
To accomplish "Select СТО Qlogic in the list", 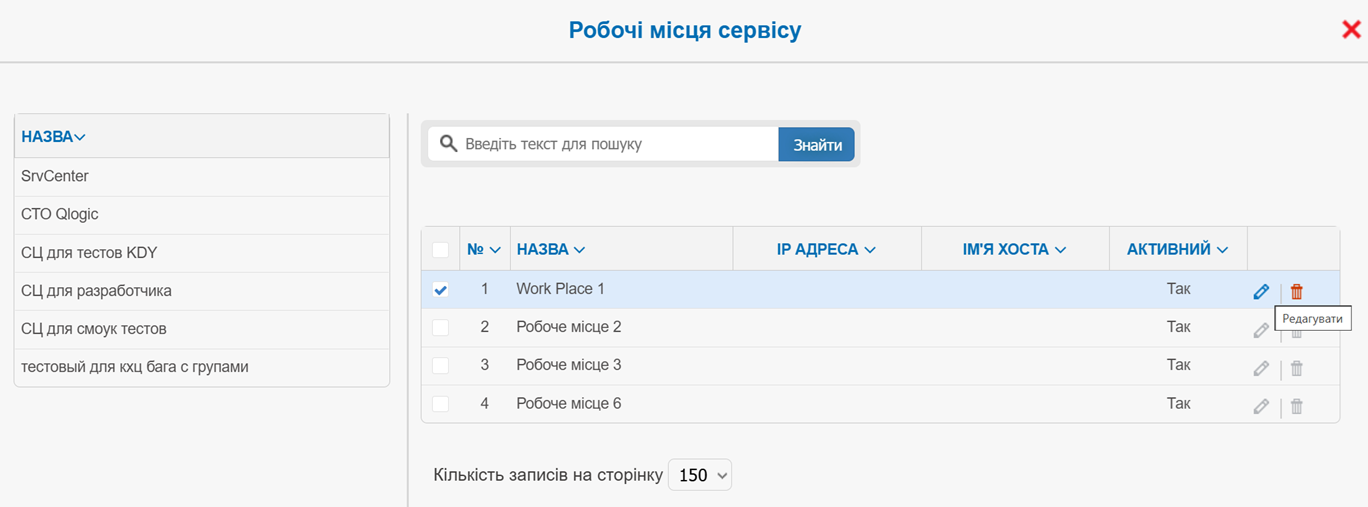I will pyautogui.click(x=60, y=214).
